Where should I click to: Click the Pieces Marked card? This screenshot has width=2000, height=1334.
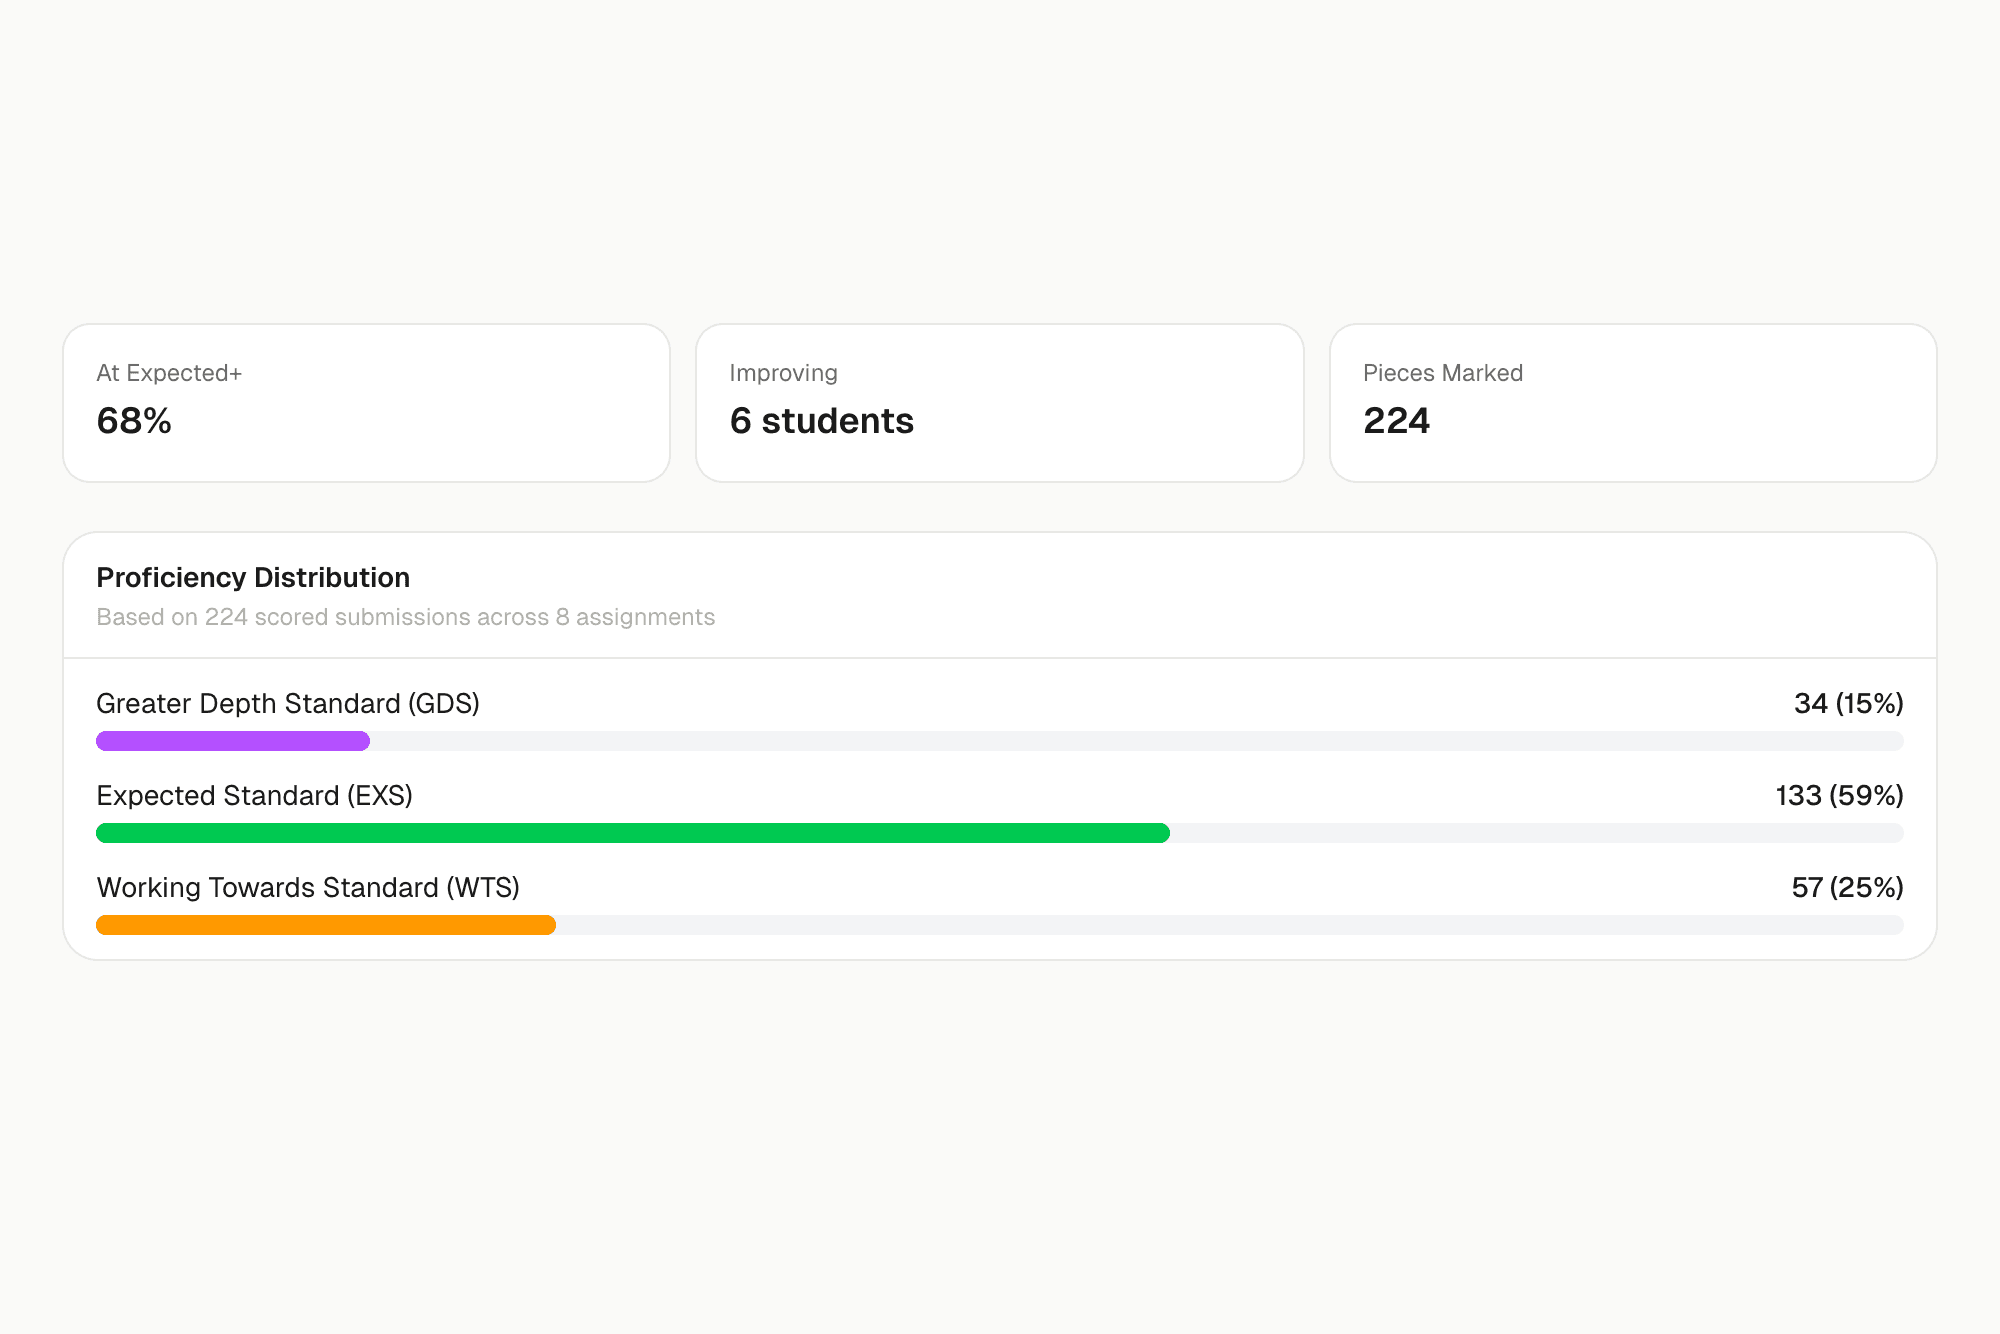coord(1632,402)
